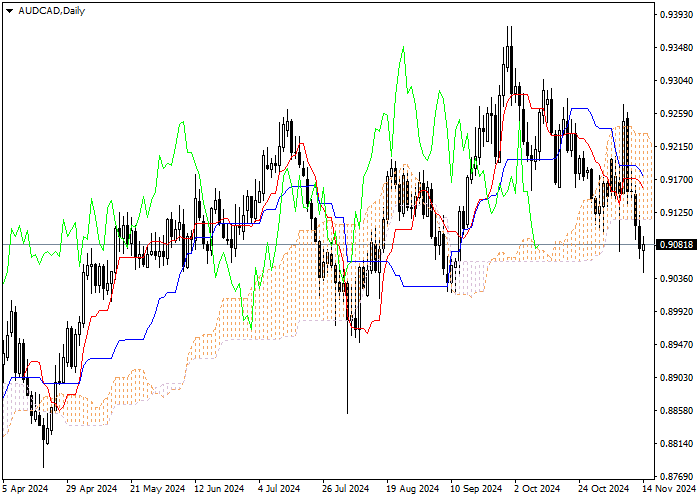Click price level 0.92150 on the scale
This screenshot has width=700, height=500.
677,147
